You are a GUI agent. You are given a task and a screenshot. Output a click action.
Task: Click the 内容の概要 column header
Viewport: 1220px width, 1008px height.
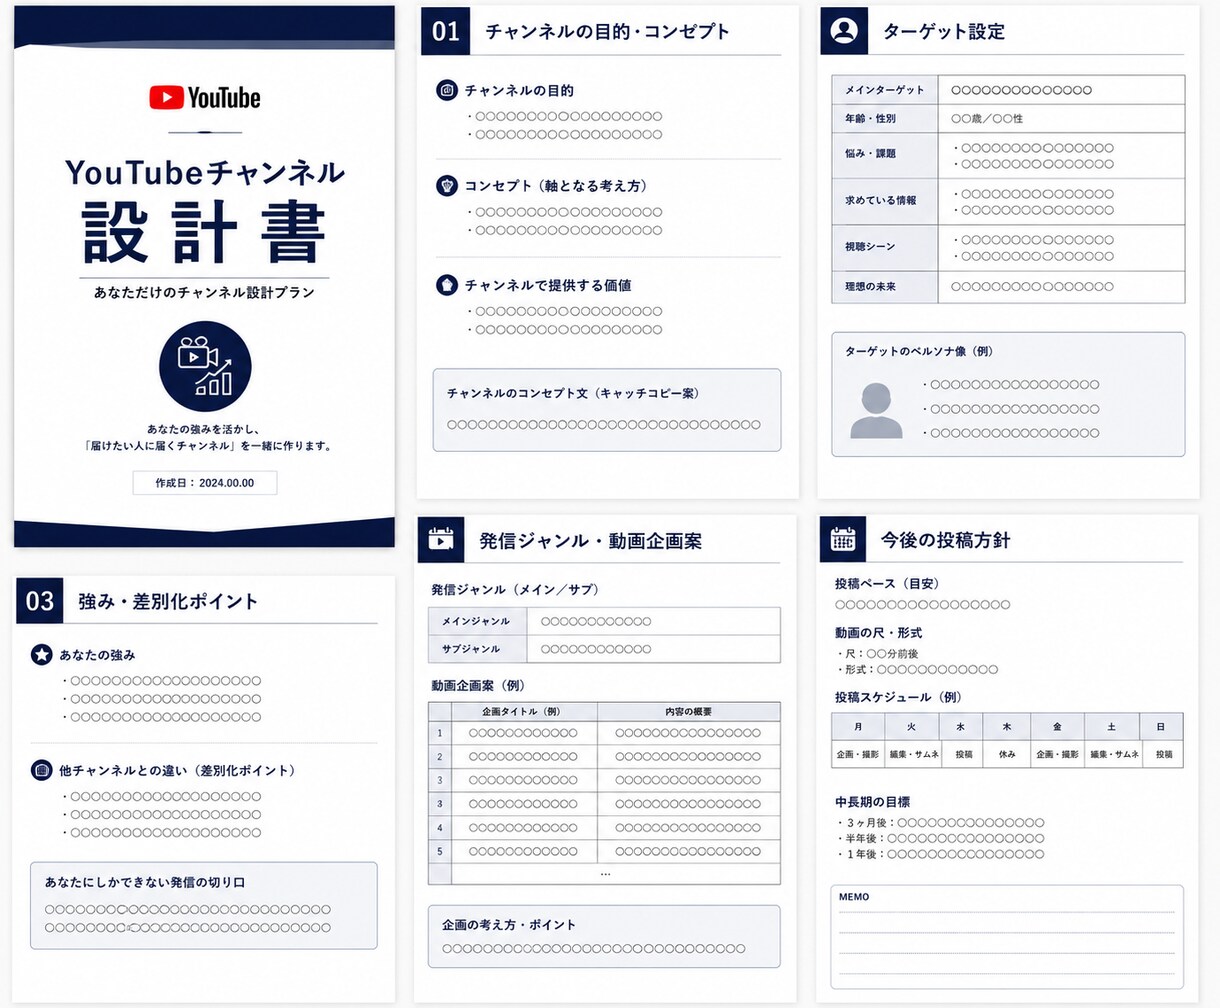(x=689, y=712)
